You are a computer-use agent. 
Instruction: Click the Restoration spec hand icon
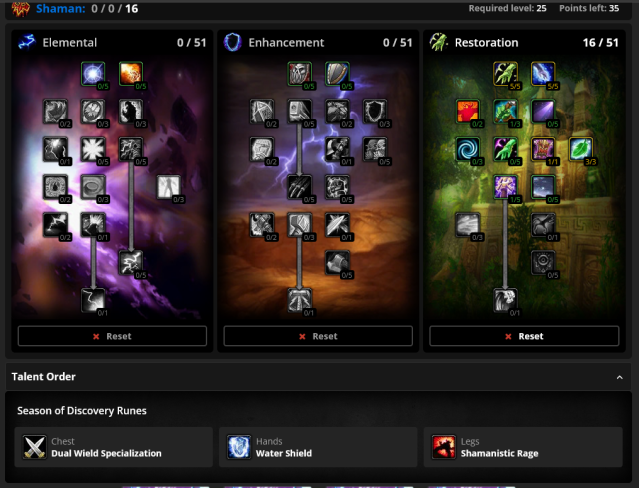pyautogui.click(x=438, y=42)
